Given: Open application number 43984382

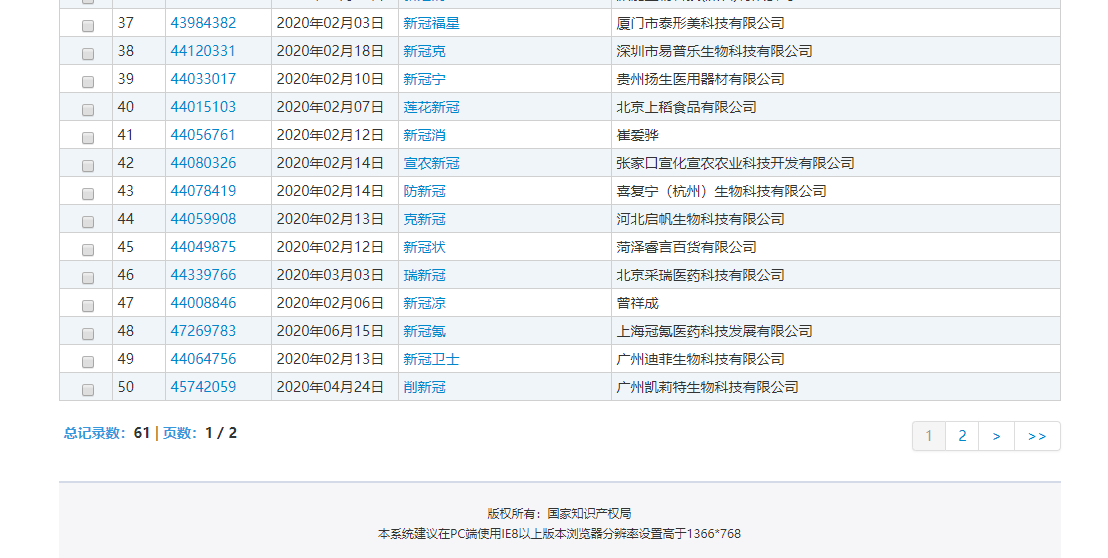Looking at the screenshot, I should click(x=203, y=23).
